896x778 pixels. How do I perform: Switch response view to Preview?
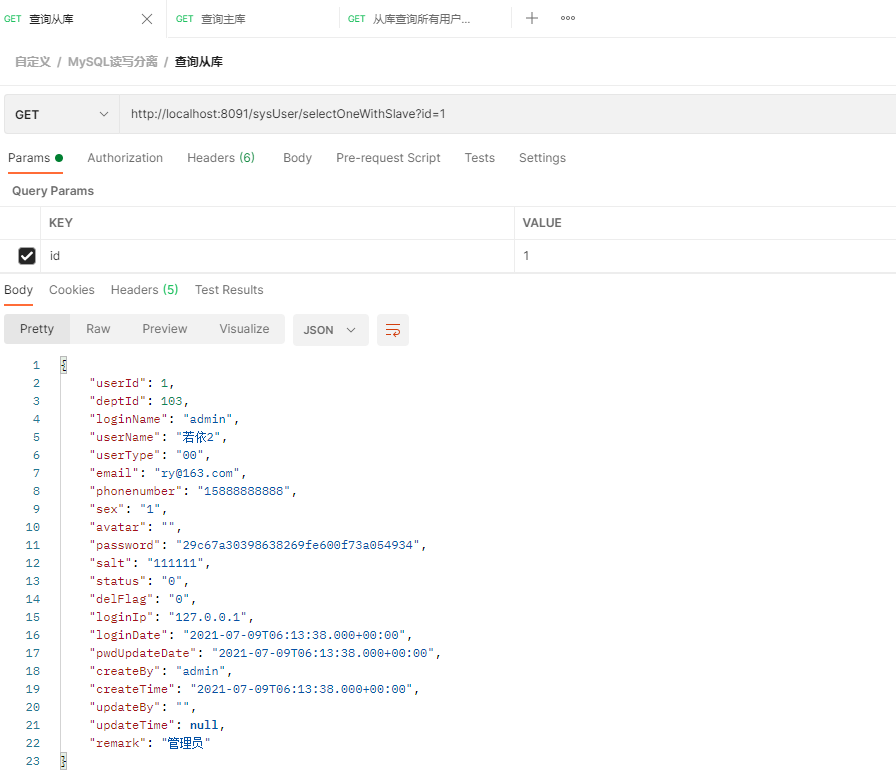[165, 329]
